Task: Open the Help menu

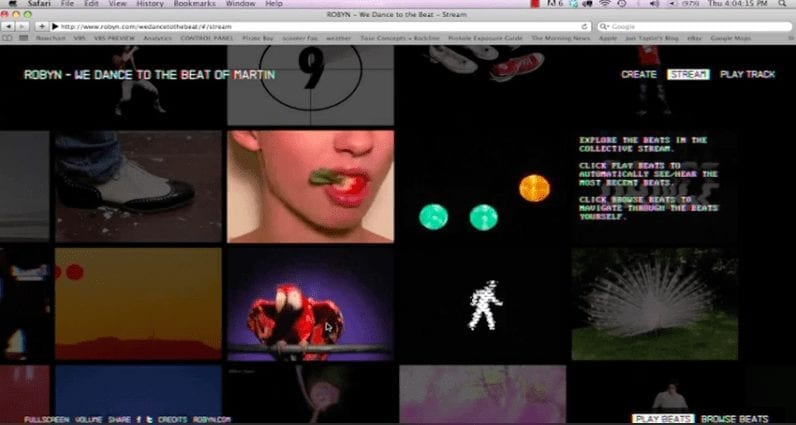Action: [x=274, y=4]
